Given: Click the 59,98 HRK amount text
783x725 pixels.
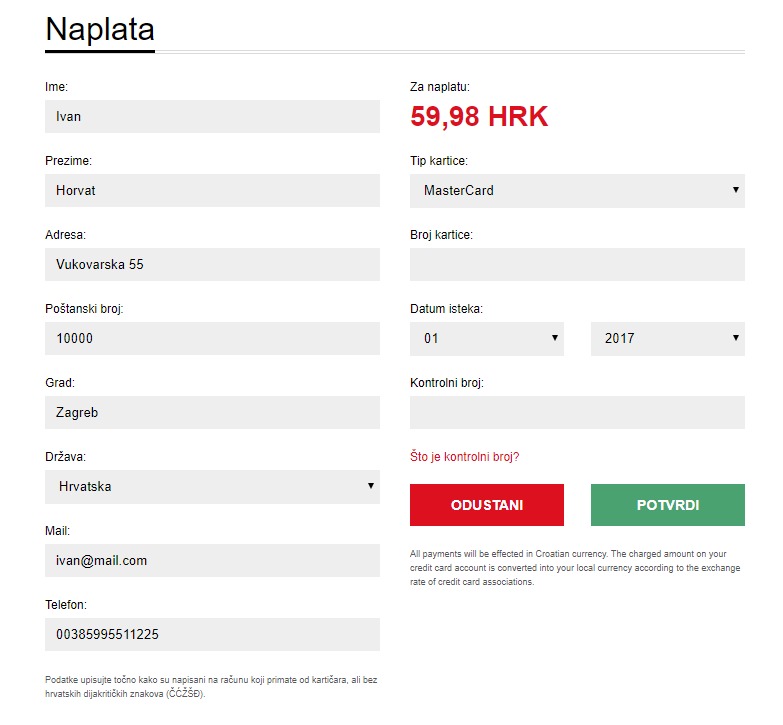Looking at the screenshot, I should (x=479, y=117).
